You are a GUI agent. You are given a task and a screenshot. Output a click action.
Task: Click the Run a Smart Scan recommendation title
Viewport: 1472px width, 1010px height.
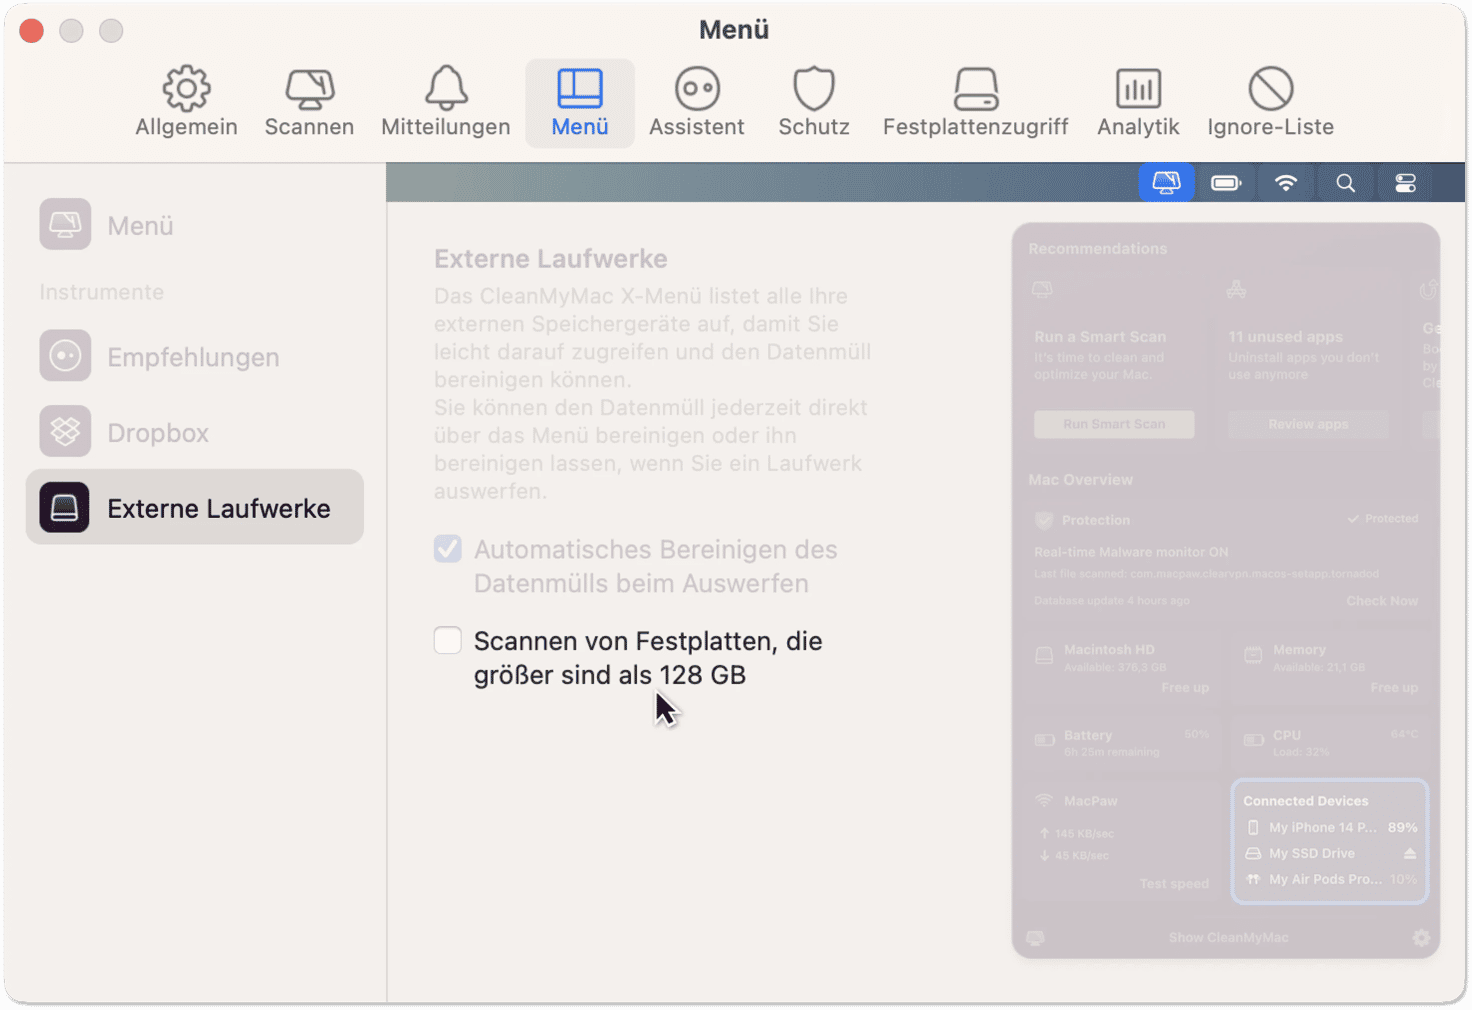pos(1100,337)
